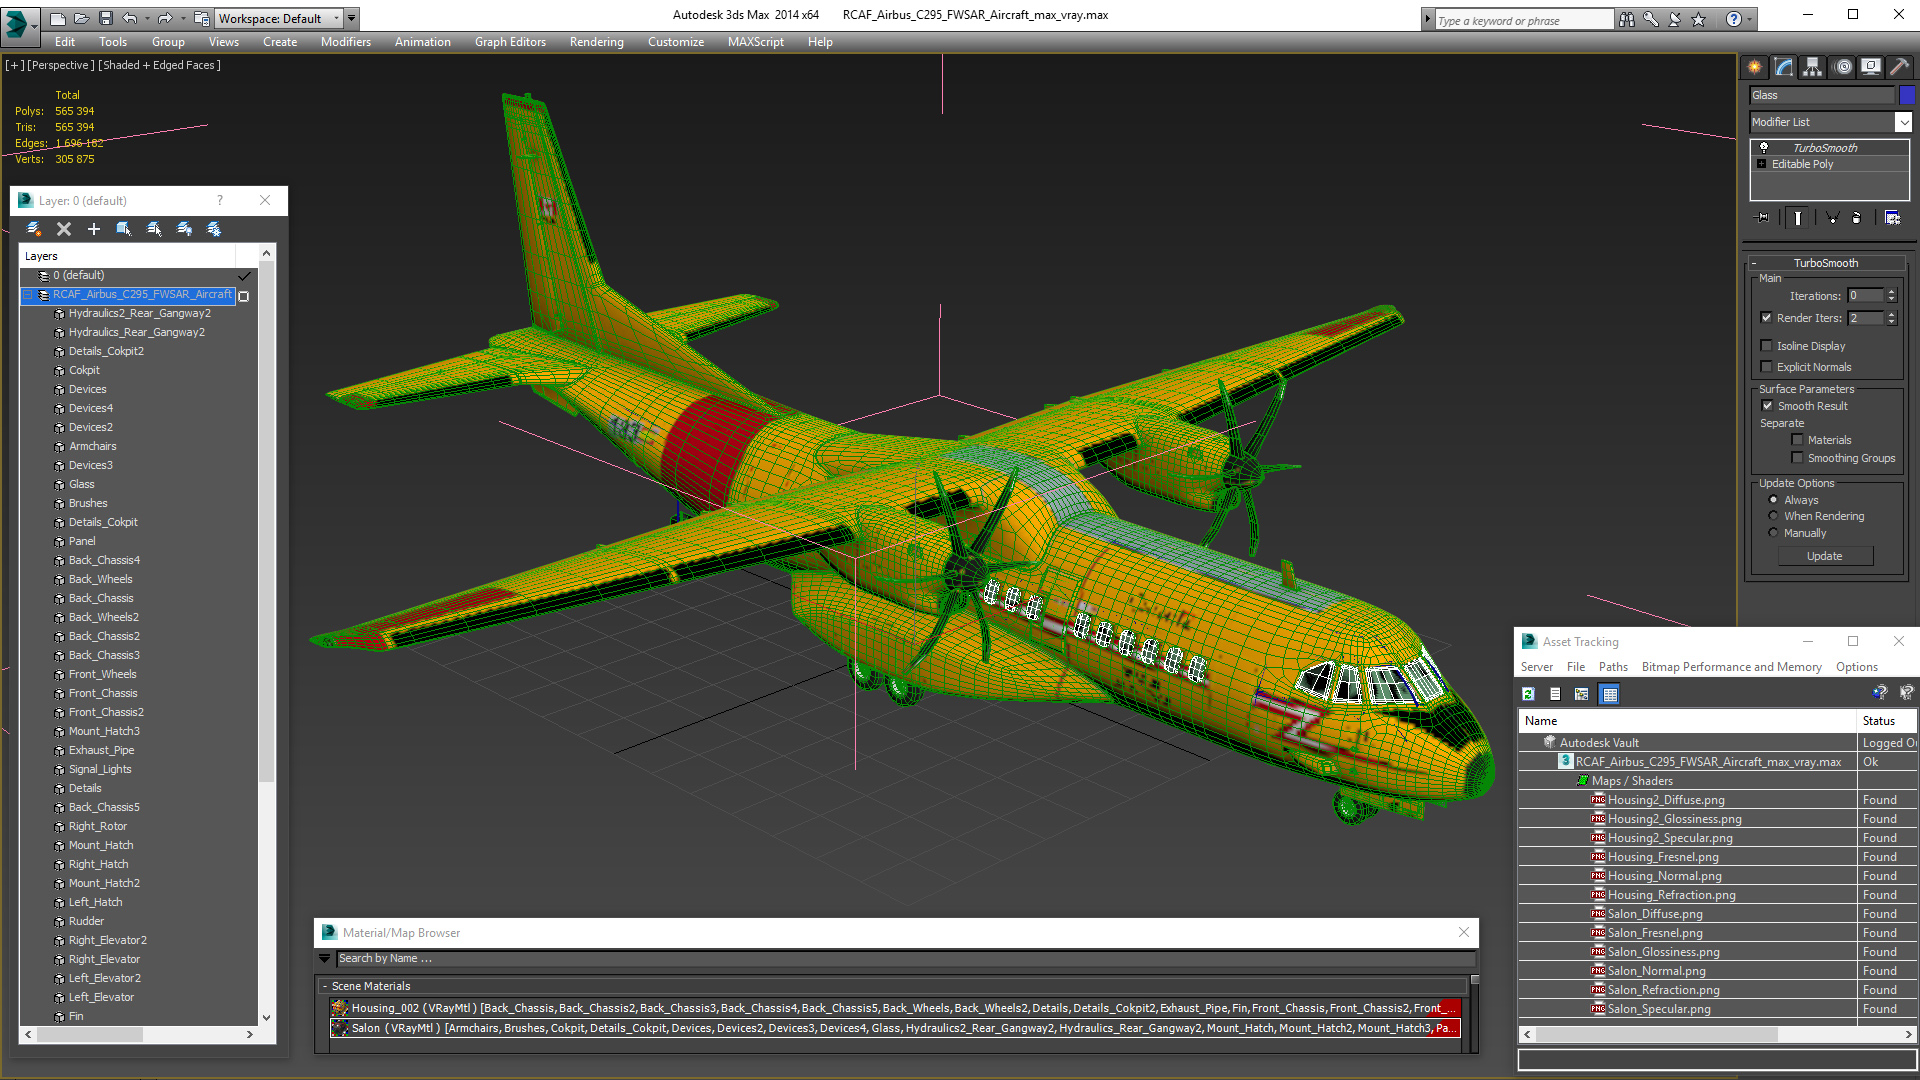
Task: Click Refresh icon in Asset Tracking toolbar
Action: (1528, 694)
